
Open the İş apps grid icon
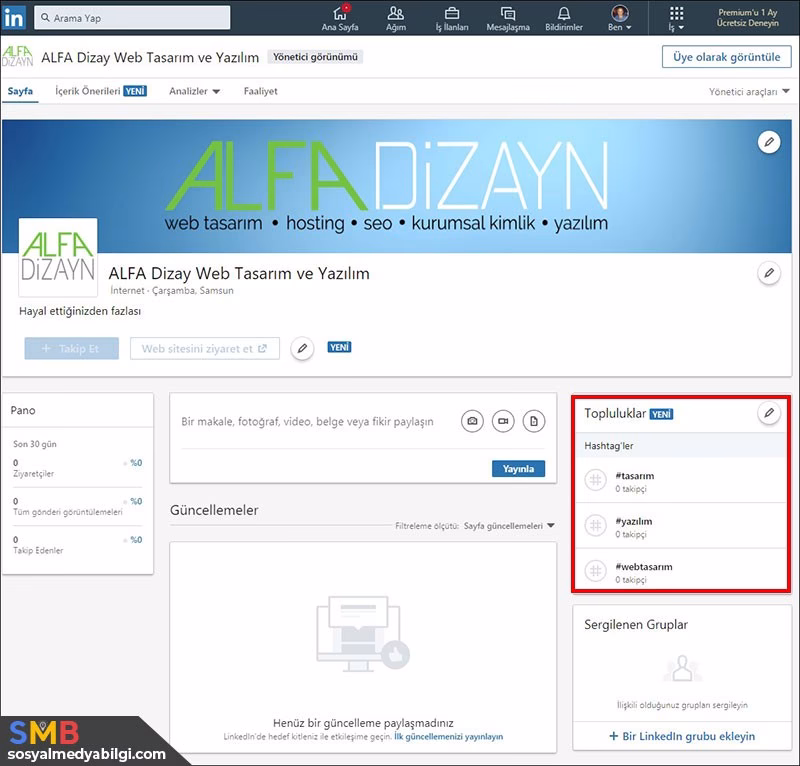coord(676,16)
